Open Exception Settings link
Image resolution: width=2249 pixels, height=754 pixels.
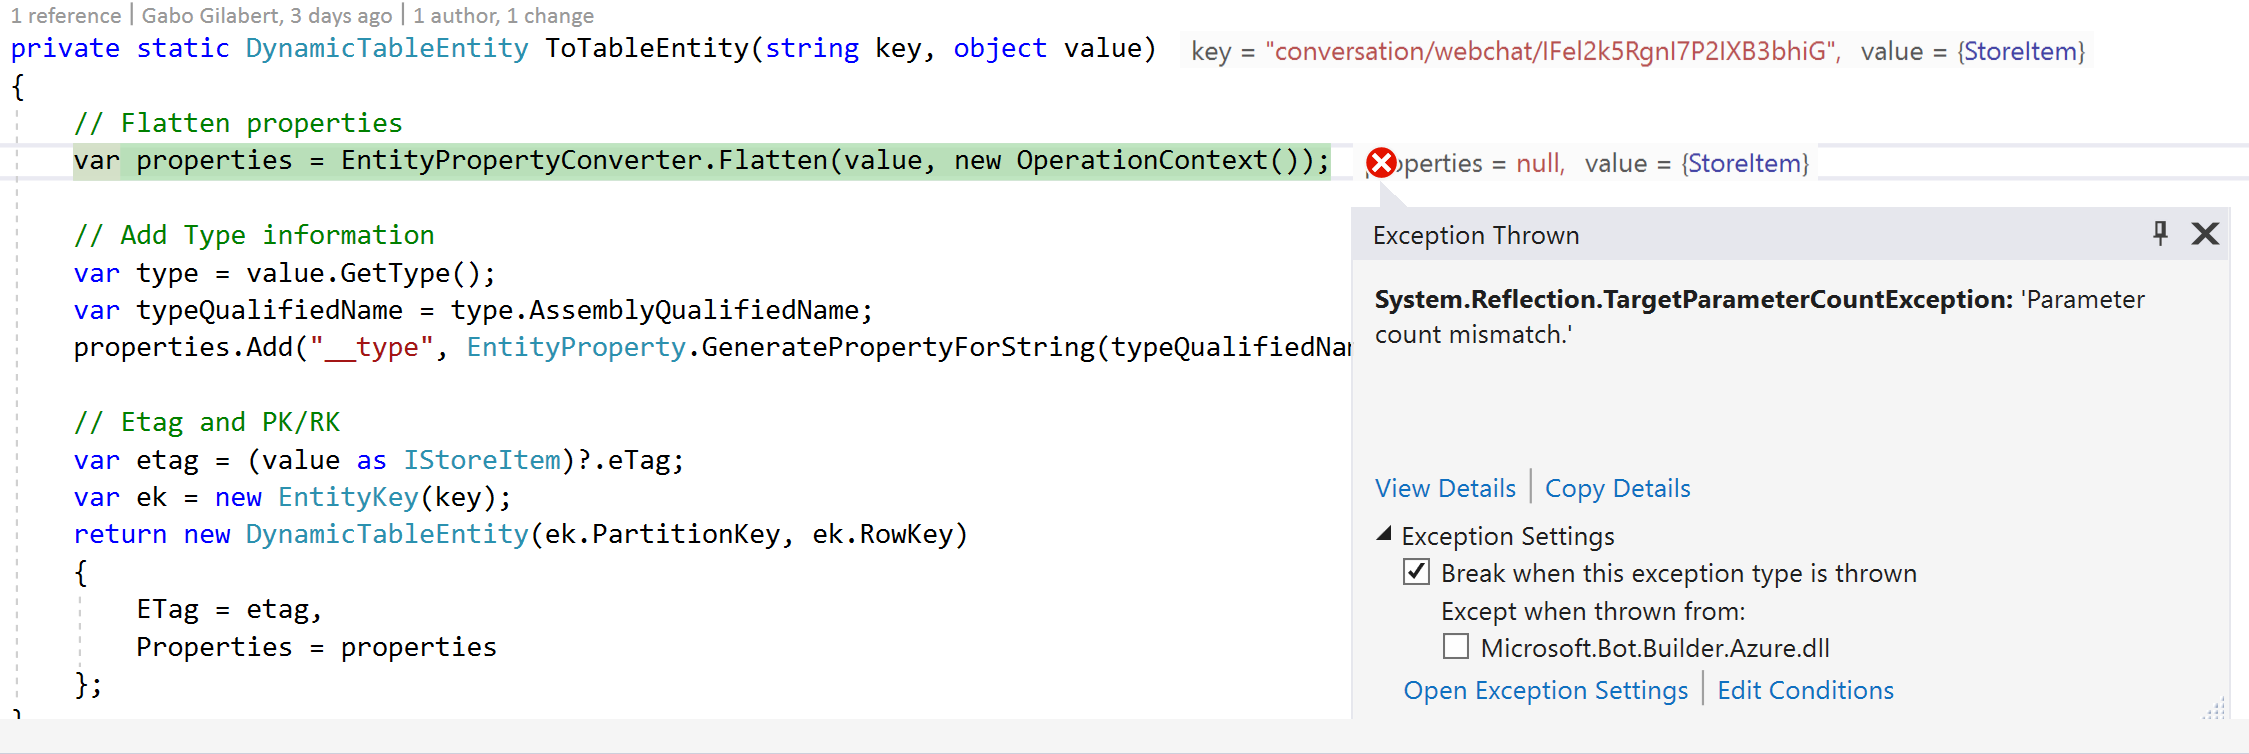click(x=1545, y=690)
